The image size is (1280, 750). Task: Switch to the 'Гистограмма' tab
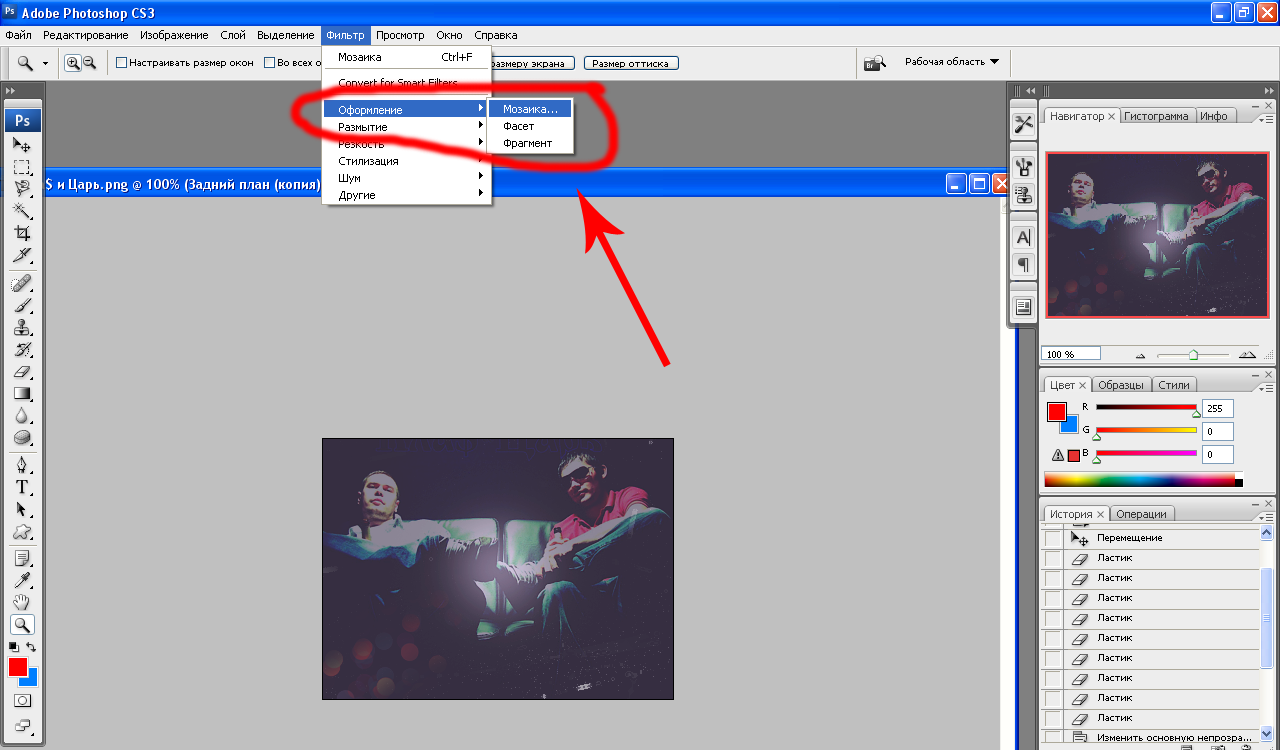tap(1156, 116)
